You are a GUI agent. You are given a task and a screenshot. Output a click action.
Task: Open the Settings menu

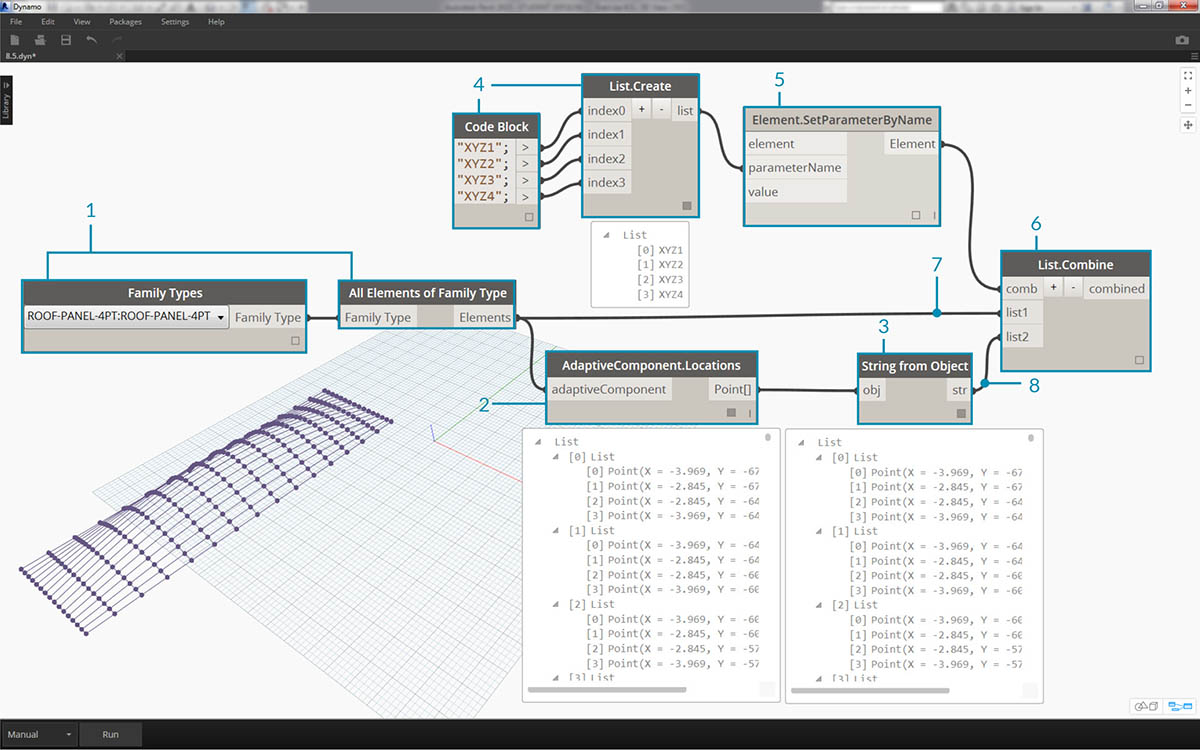[x=174, y=21]
